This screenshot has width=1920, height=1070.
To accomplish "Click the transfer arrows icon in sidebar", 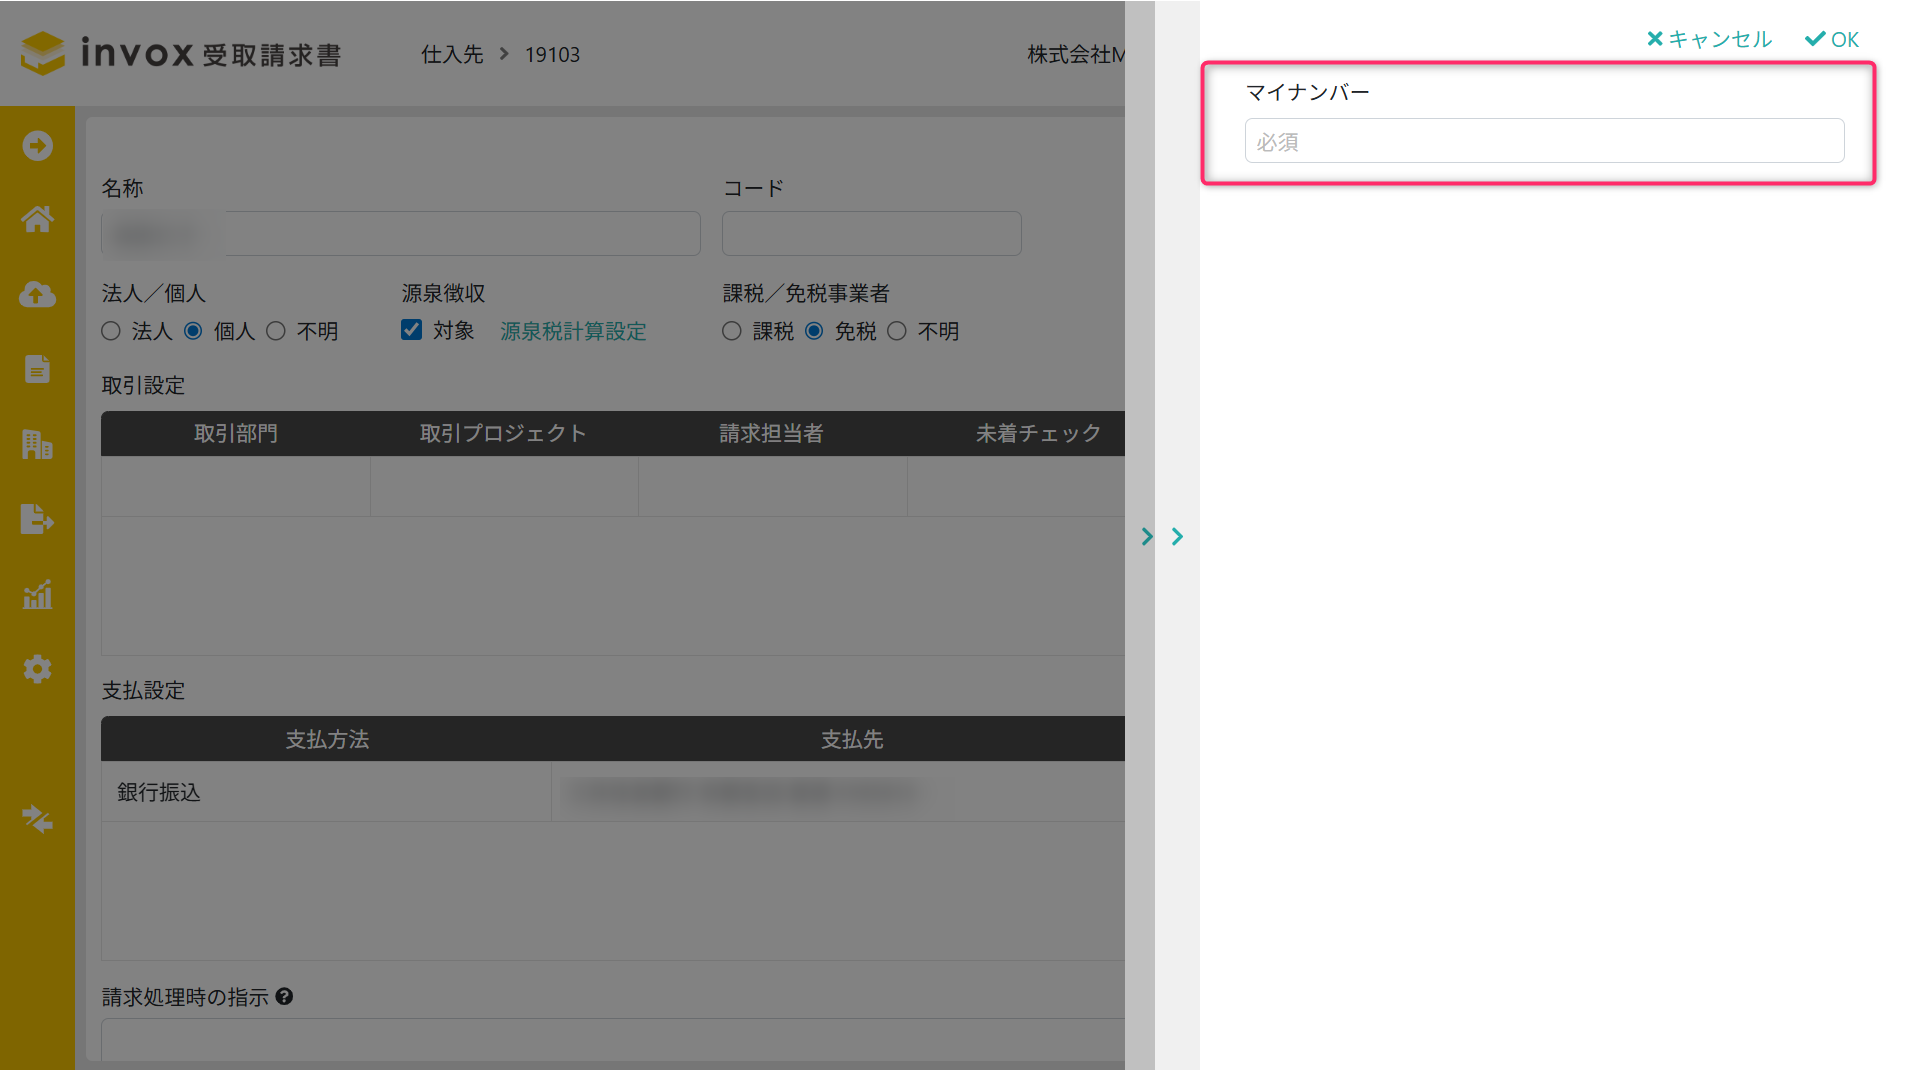I will coord(37,819).
